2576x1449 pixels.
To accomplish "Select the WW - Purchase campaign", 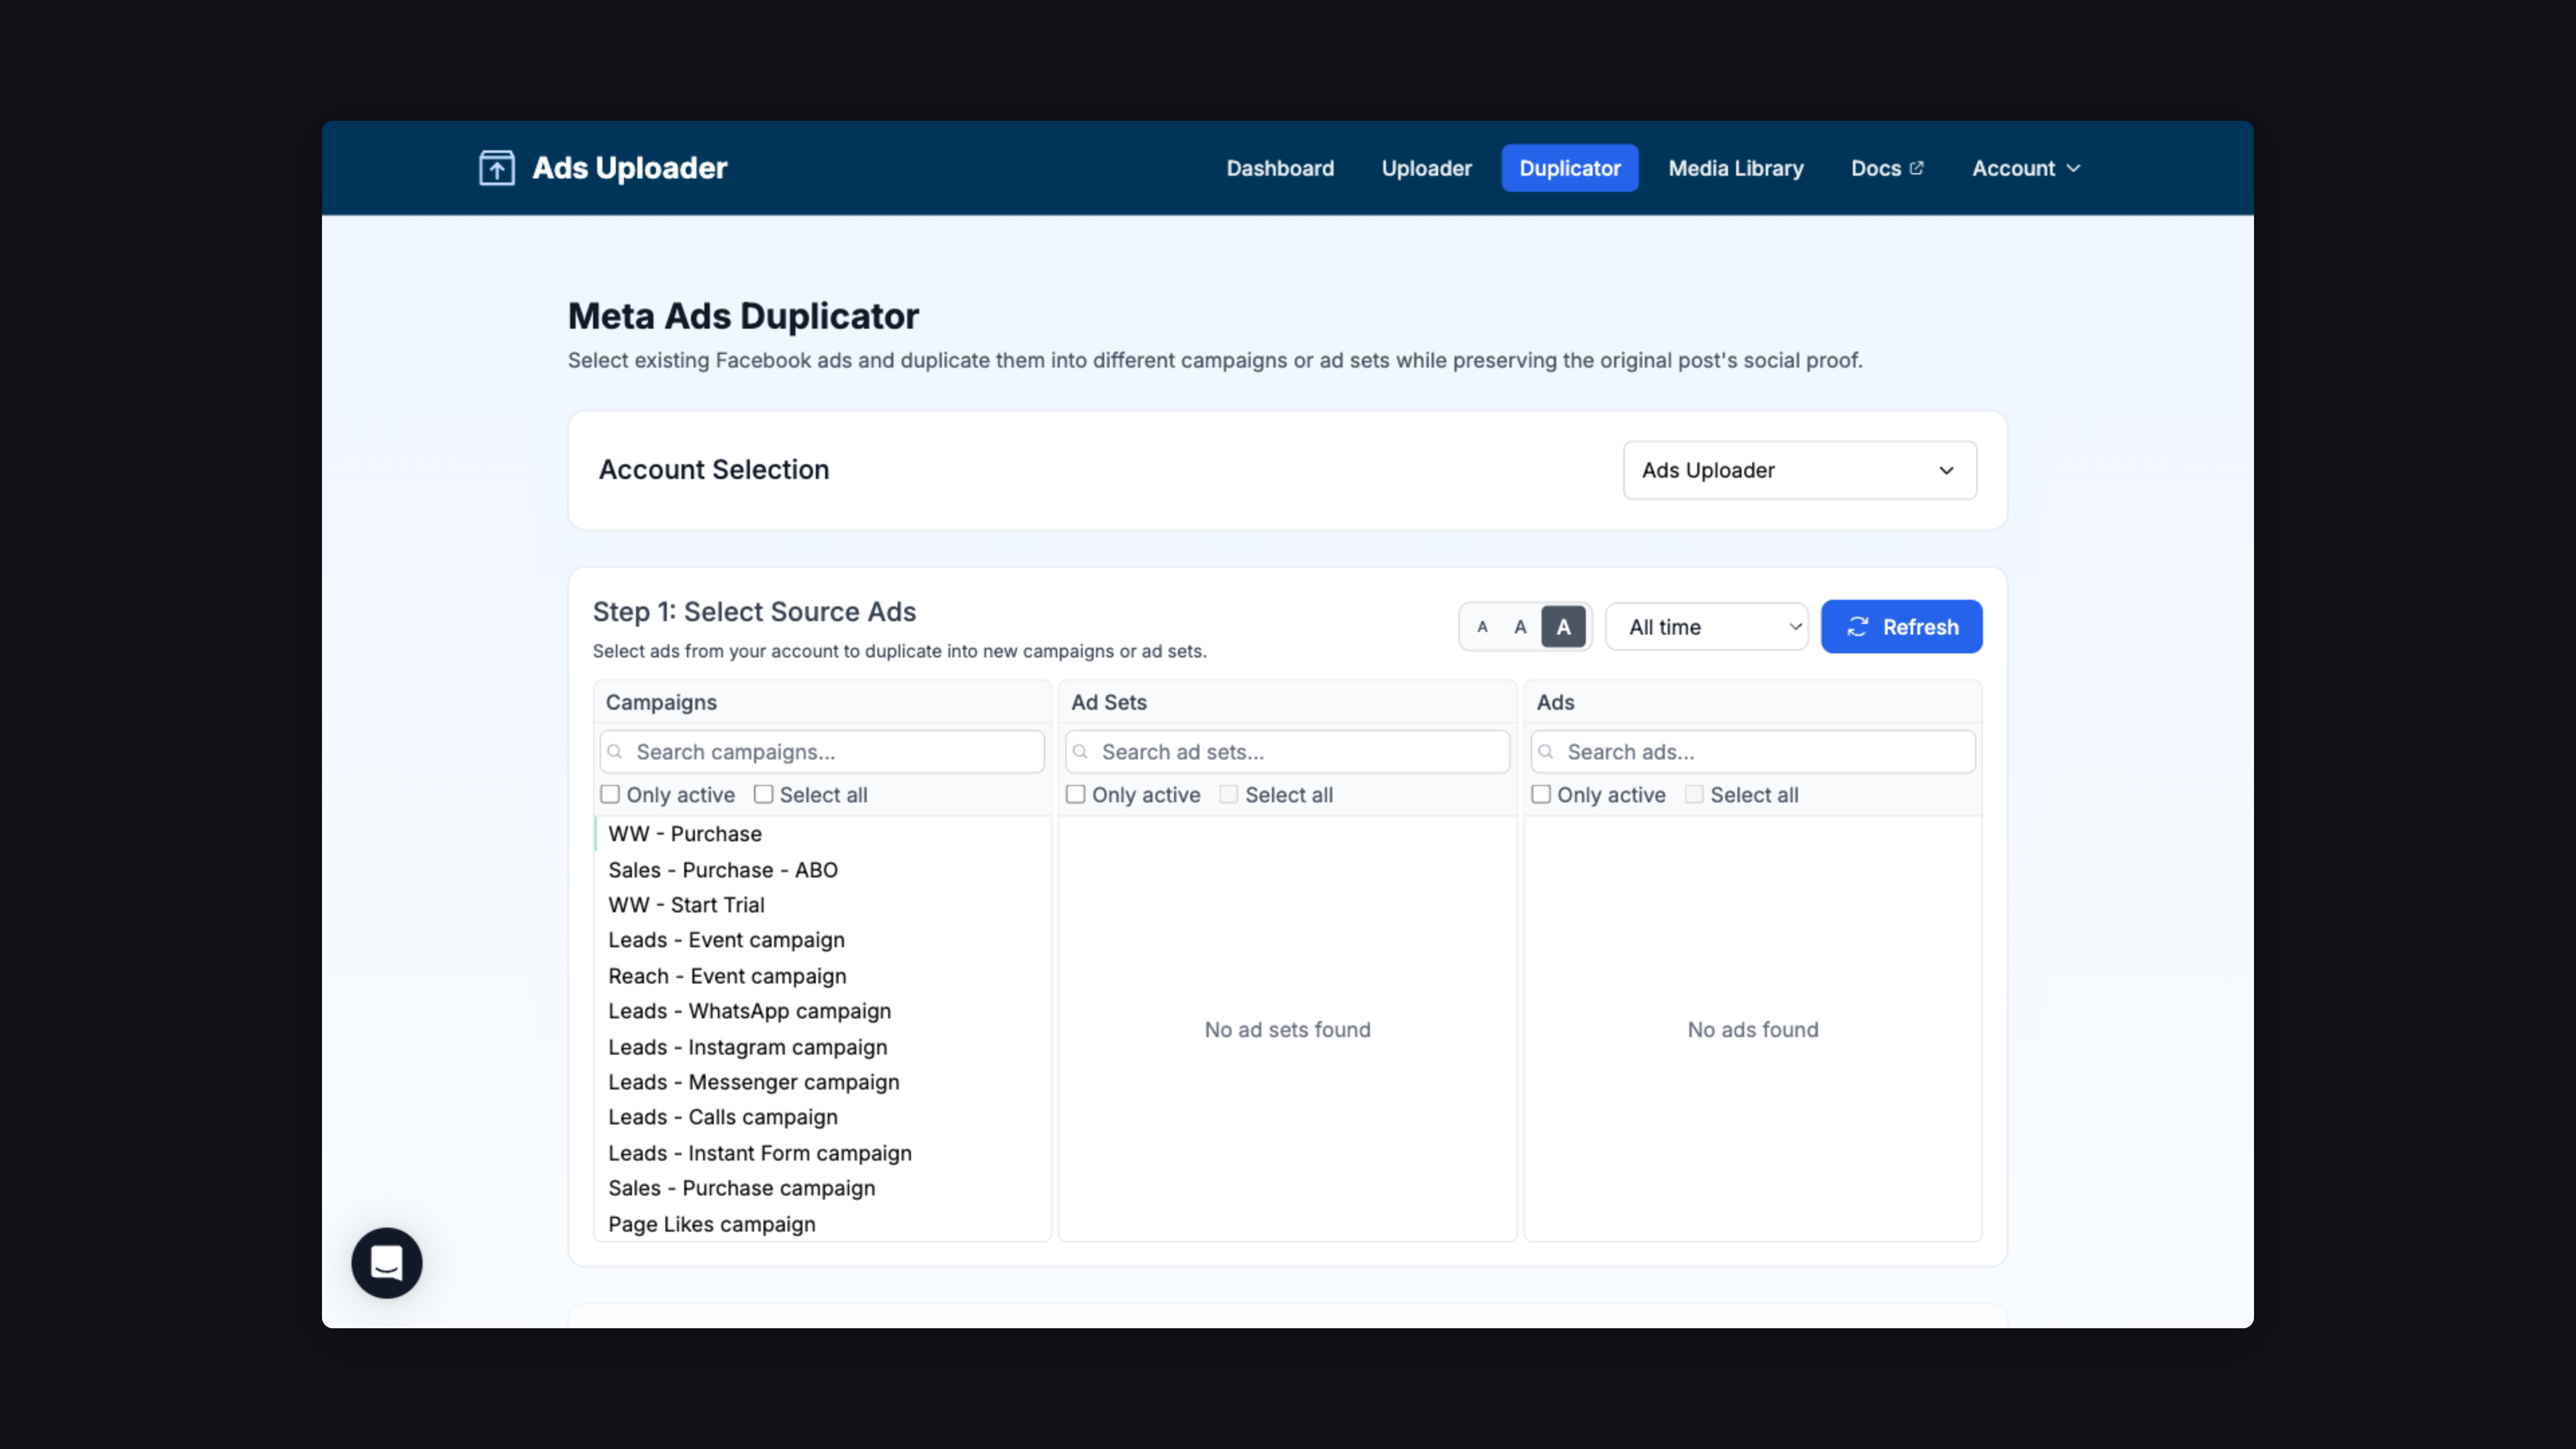I will (x=822, y=834).
